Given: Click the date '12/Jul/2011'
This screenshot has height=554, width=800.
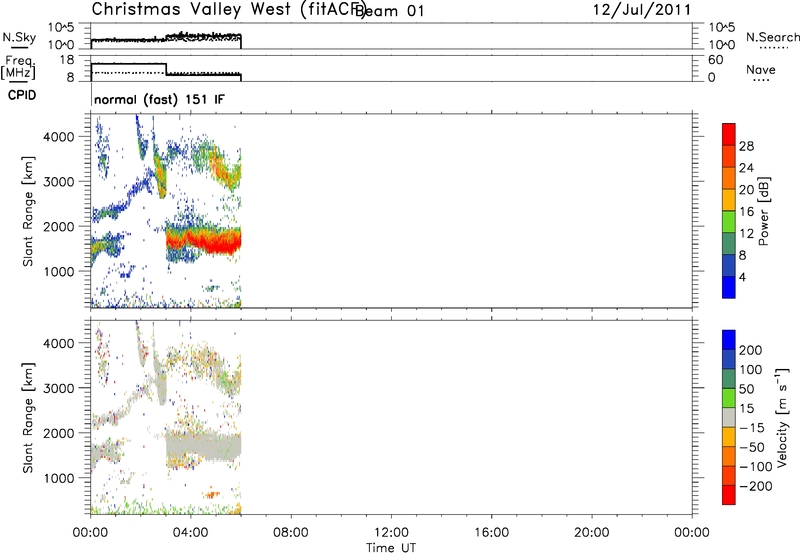Looking at the screenshot, I should 642,10.
